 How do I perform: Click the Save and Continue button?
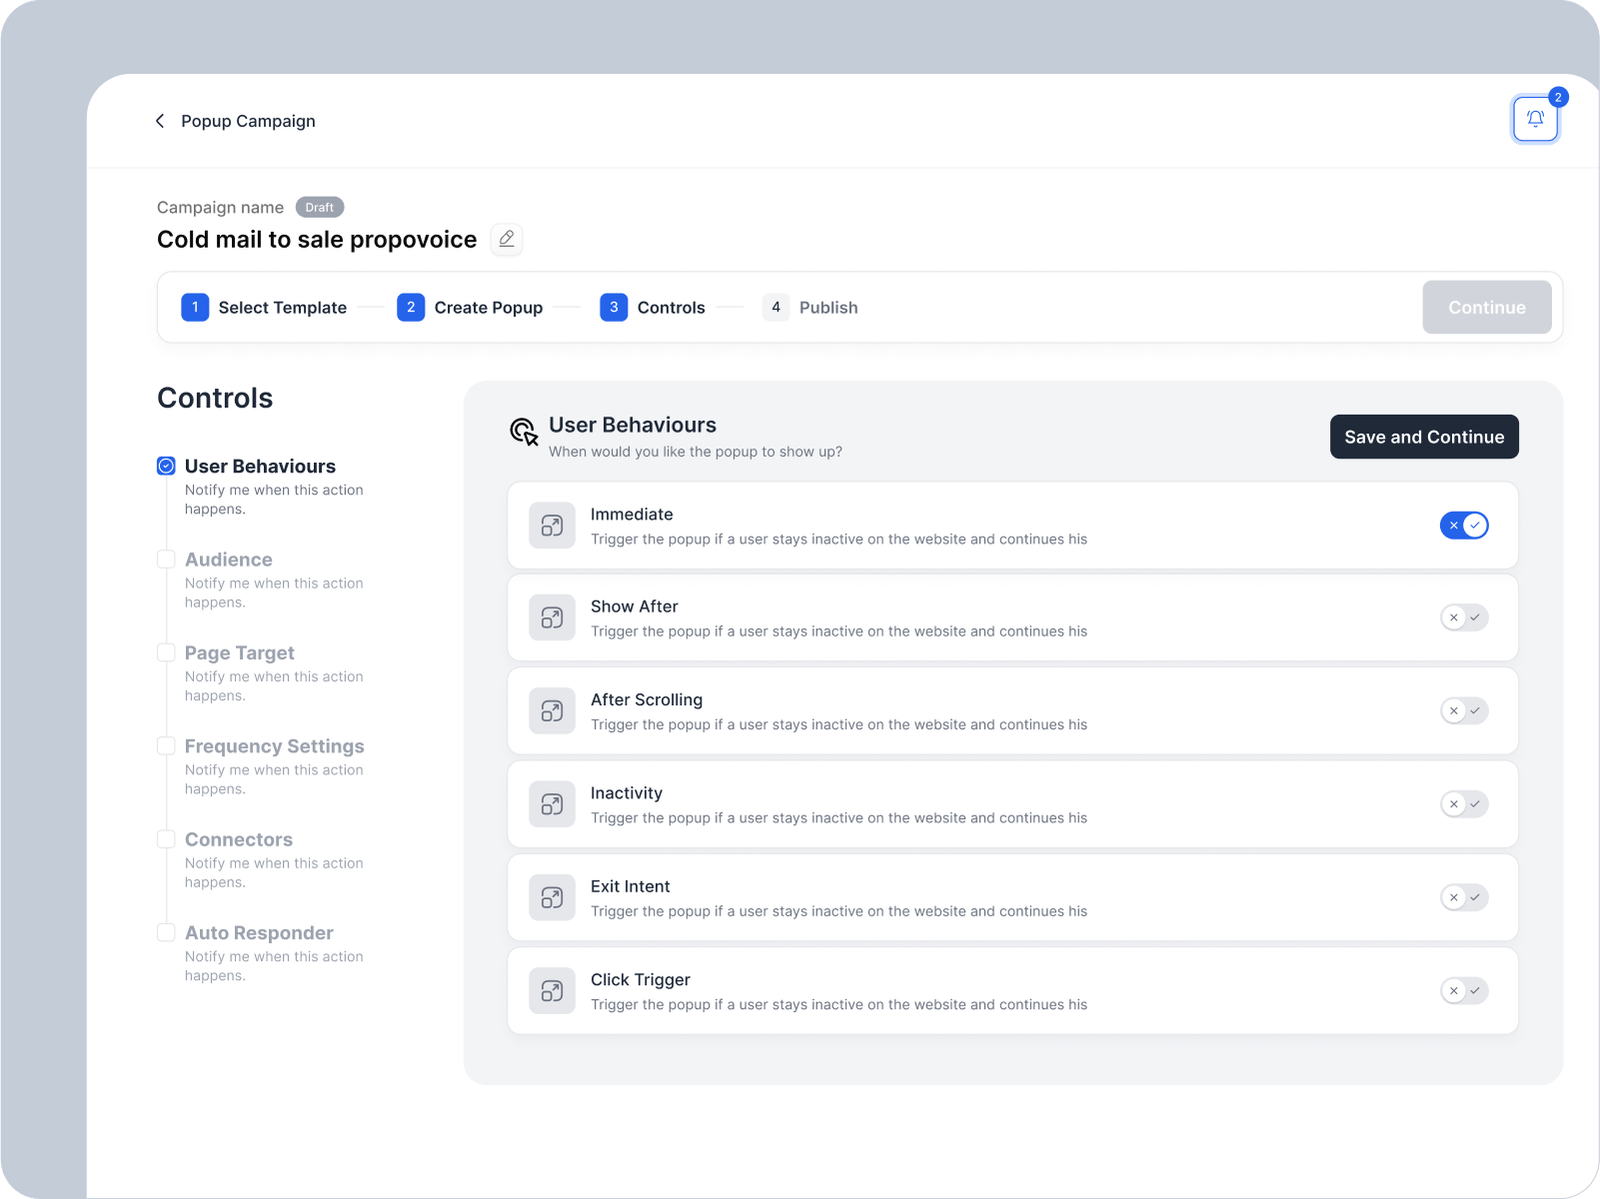coord(1423,437)
